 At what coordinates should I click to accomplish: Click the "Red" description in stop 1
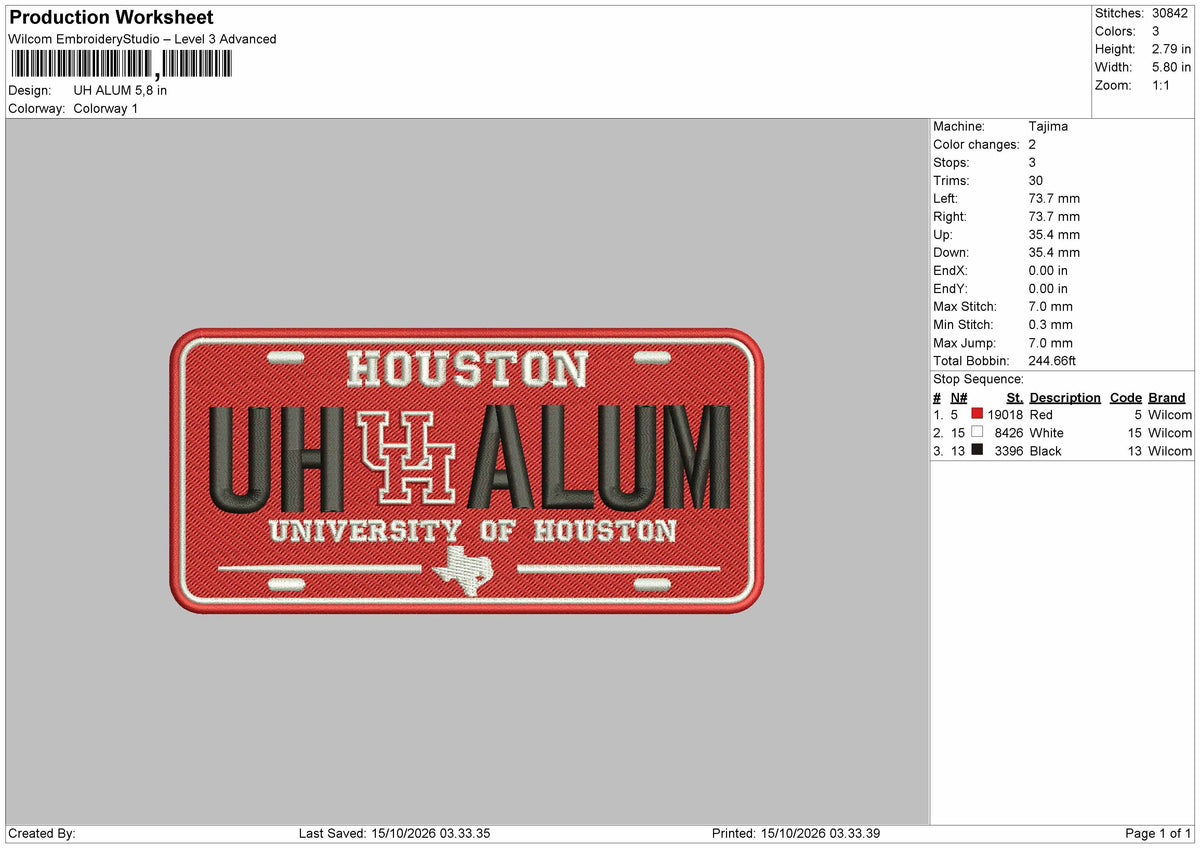pyautogui.click(x=1041, y=414)
